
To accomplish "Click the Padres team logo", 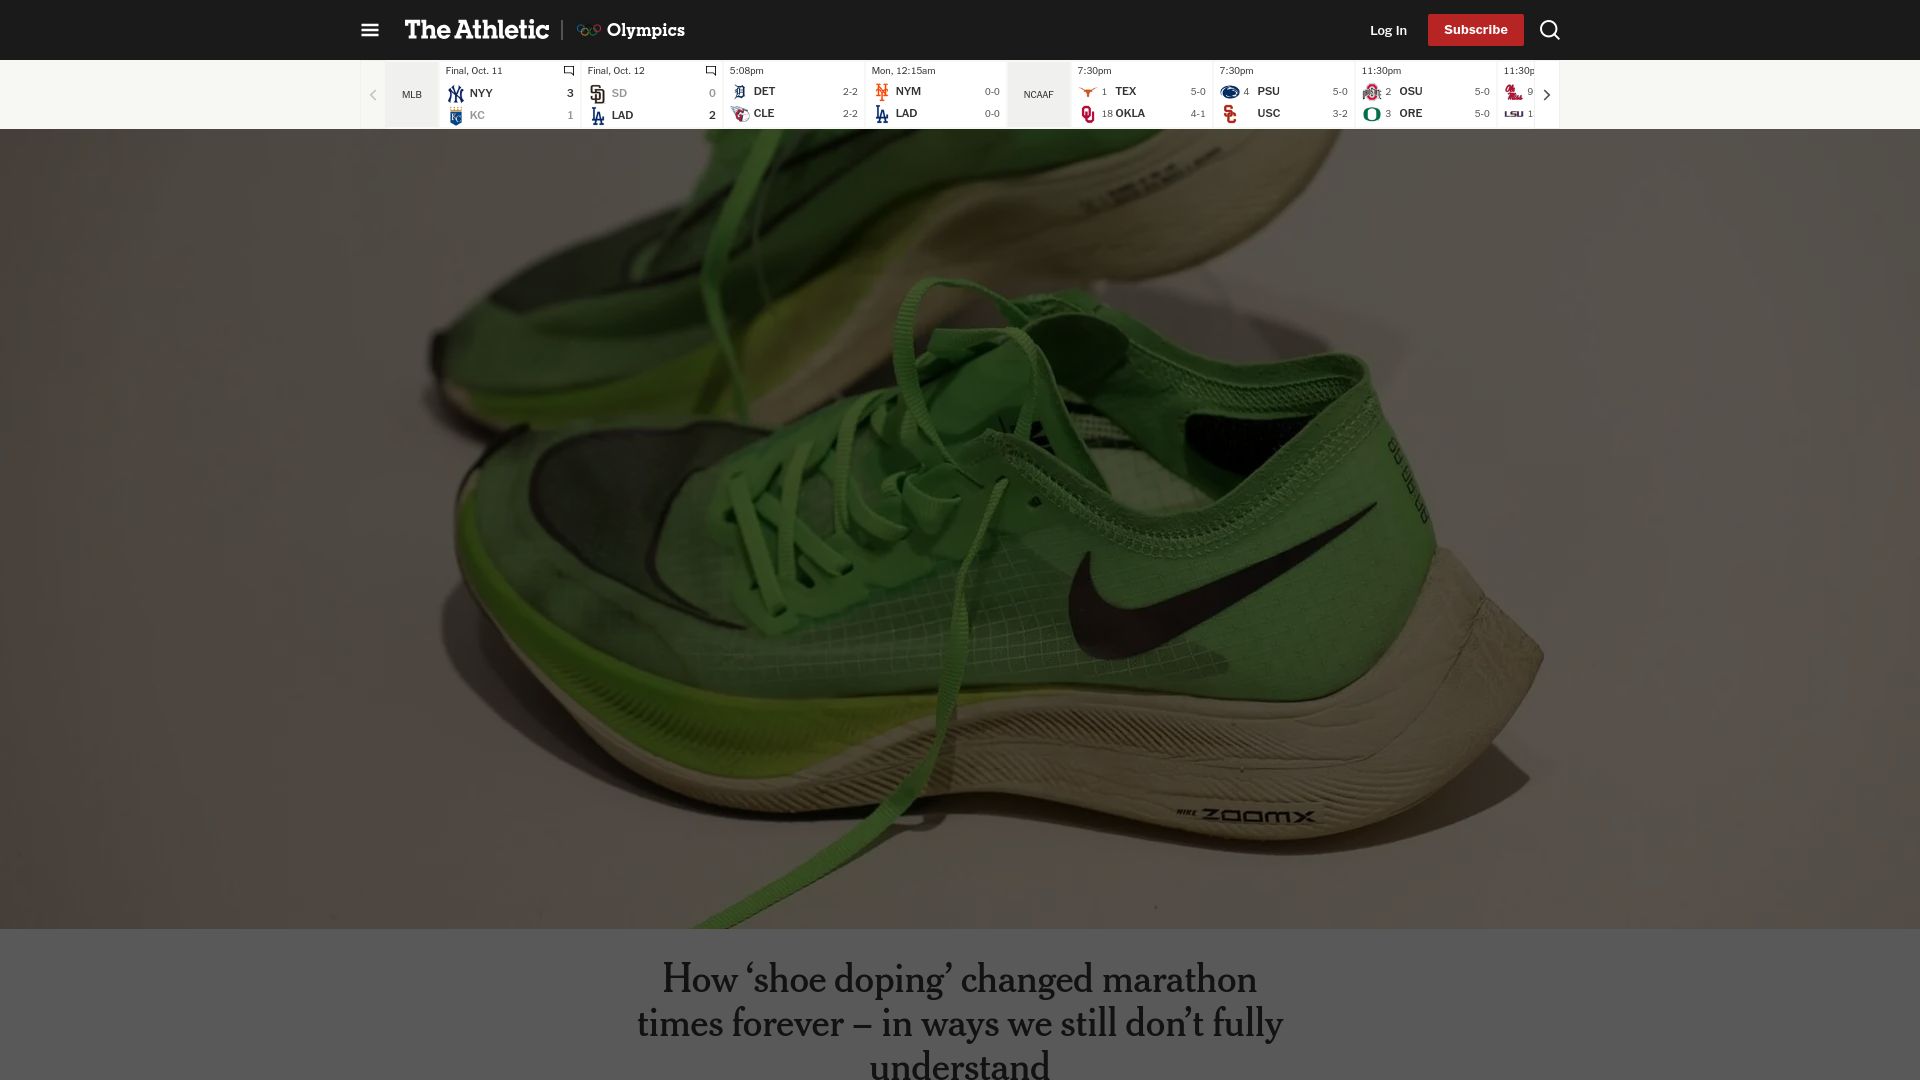I will coord(598,93).
